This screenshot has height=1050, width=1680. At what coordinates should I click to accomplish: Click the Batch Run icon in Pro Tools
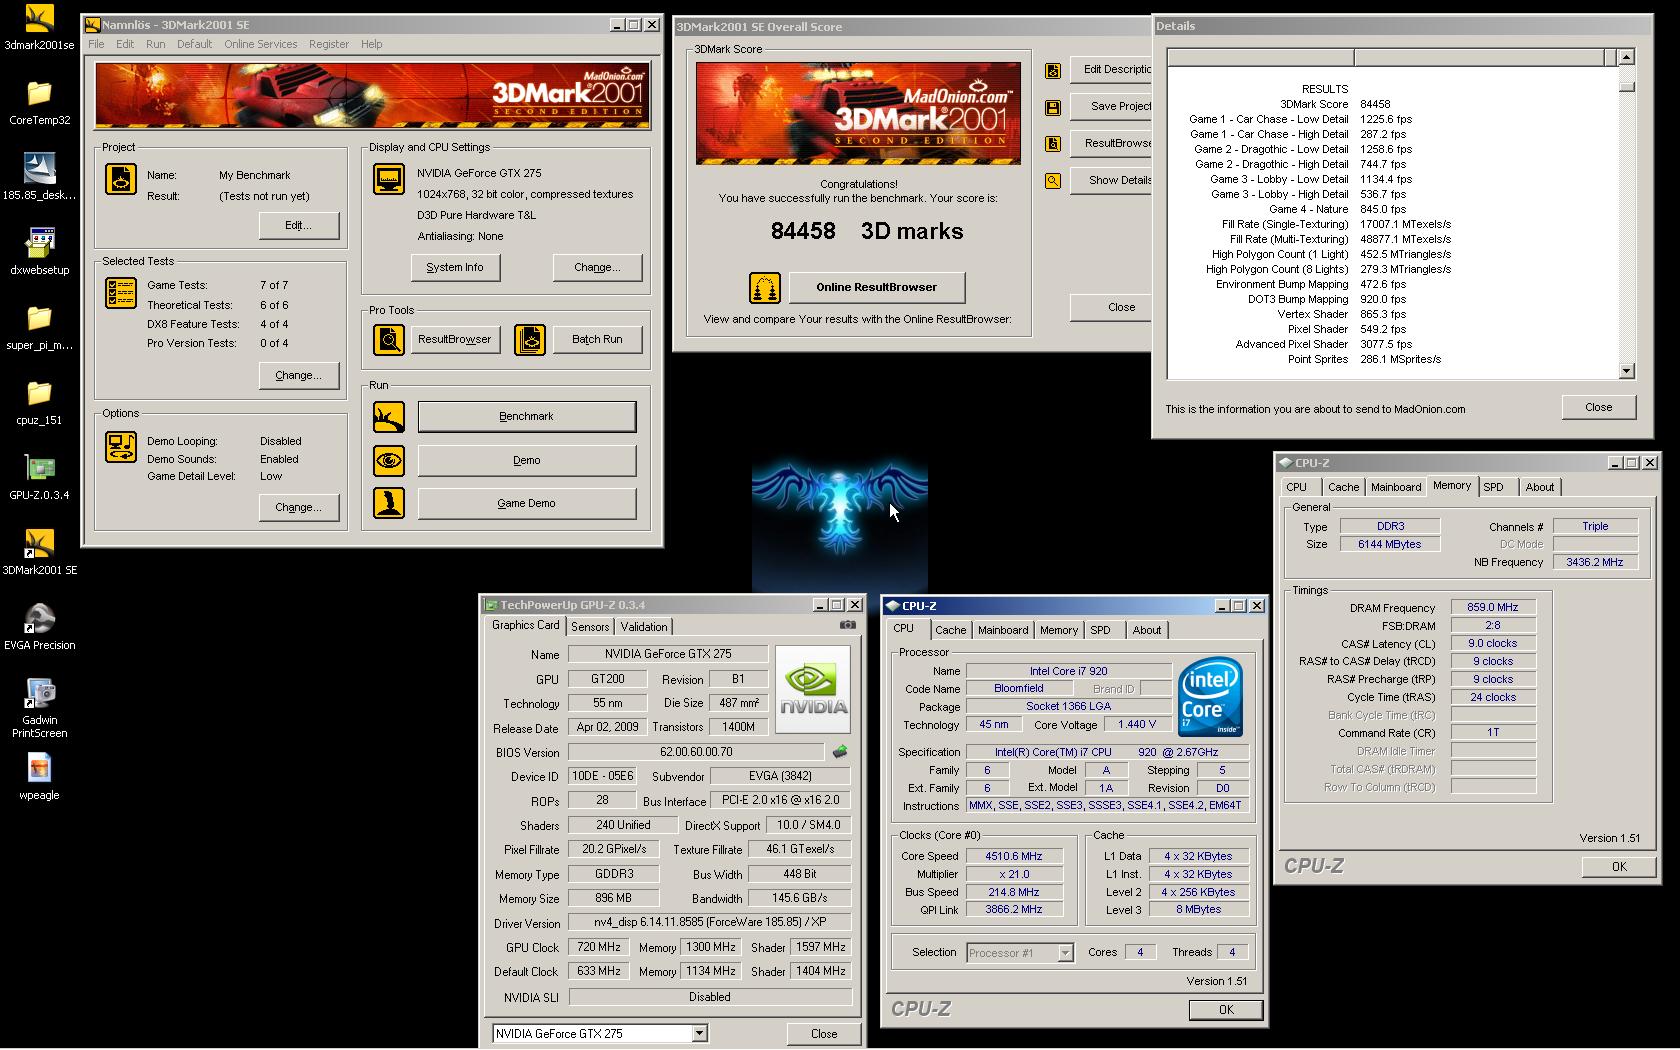point(530,340)
